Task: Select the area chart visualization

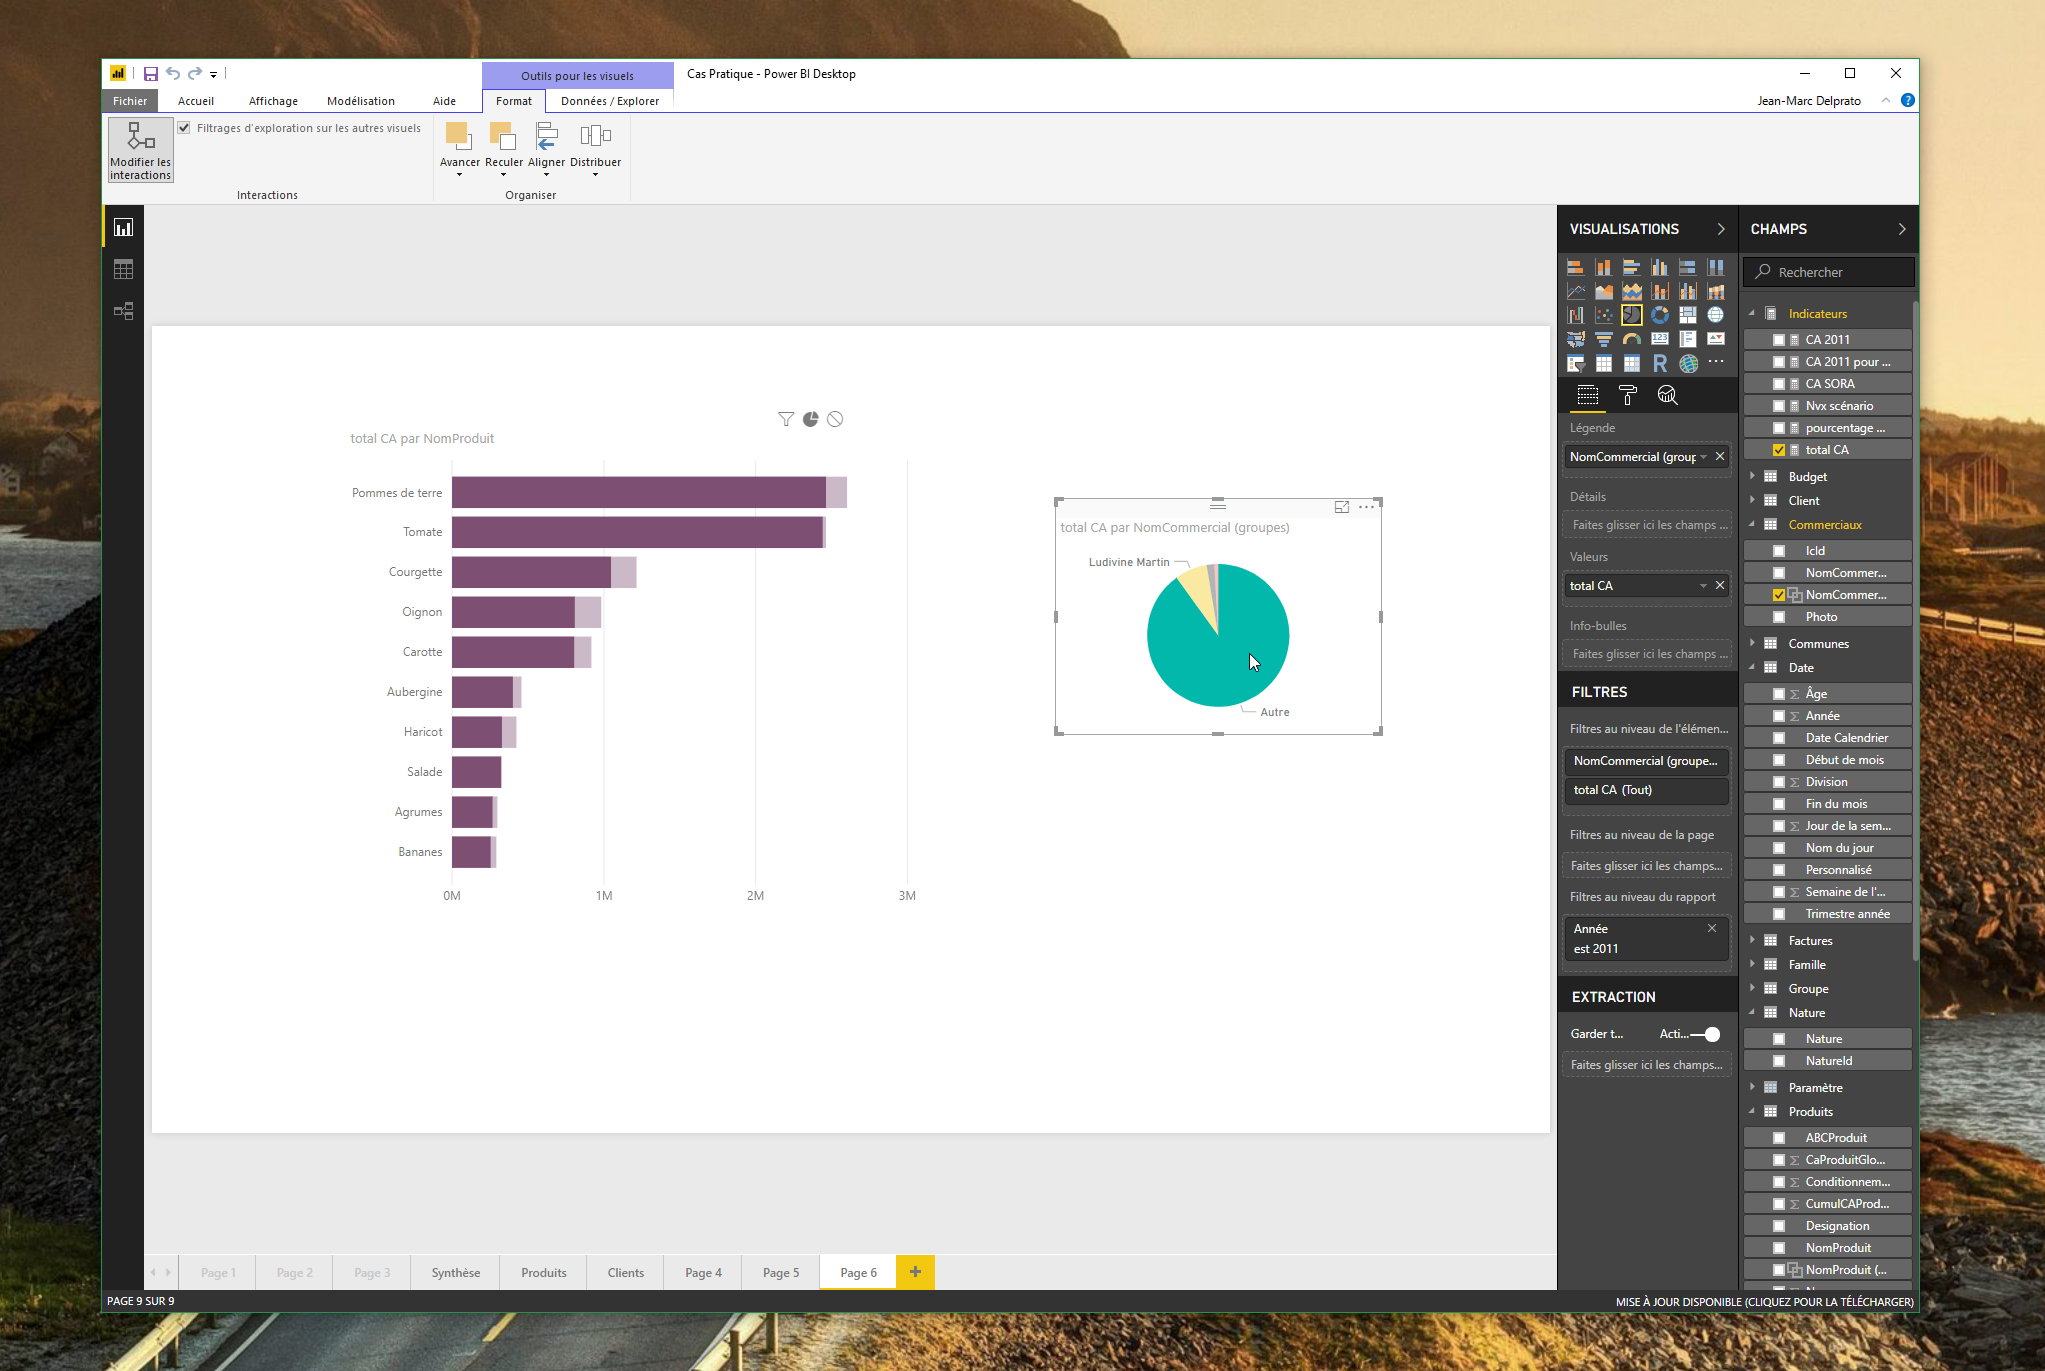Action: point(1603,291)
